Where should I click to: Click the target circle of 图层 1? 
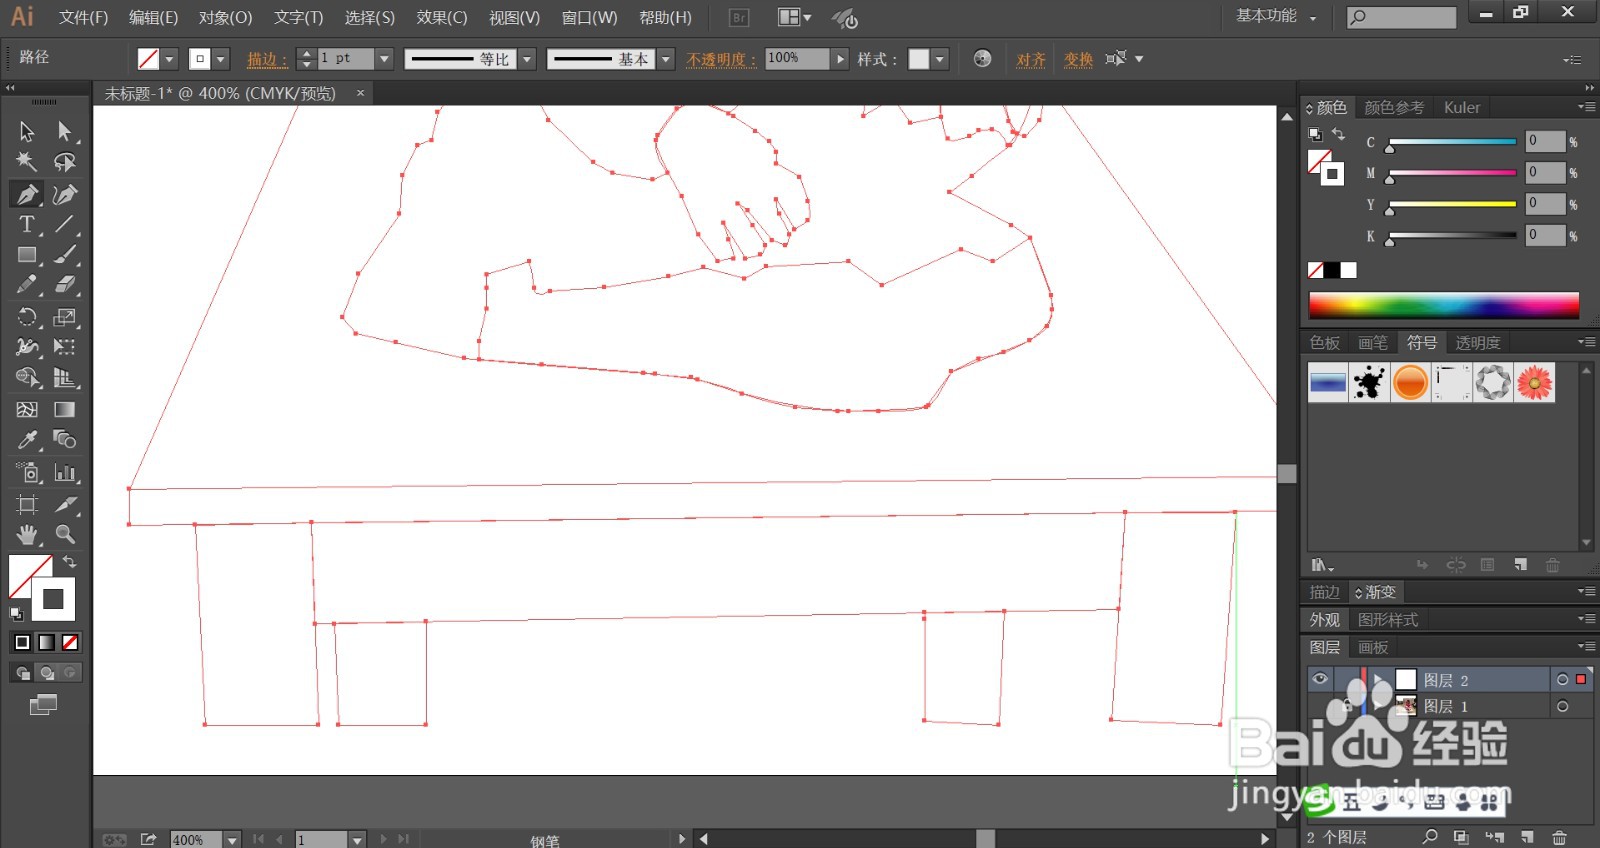click(1562, 706)
